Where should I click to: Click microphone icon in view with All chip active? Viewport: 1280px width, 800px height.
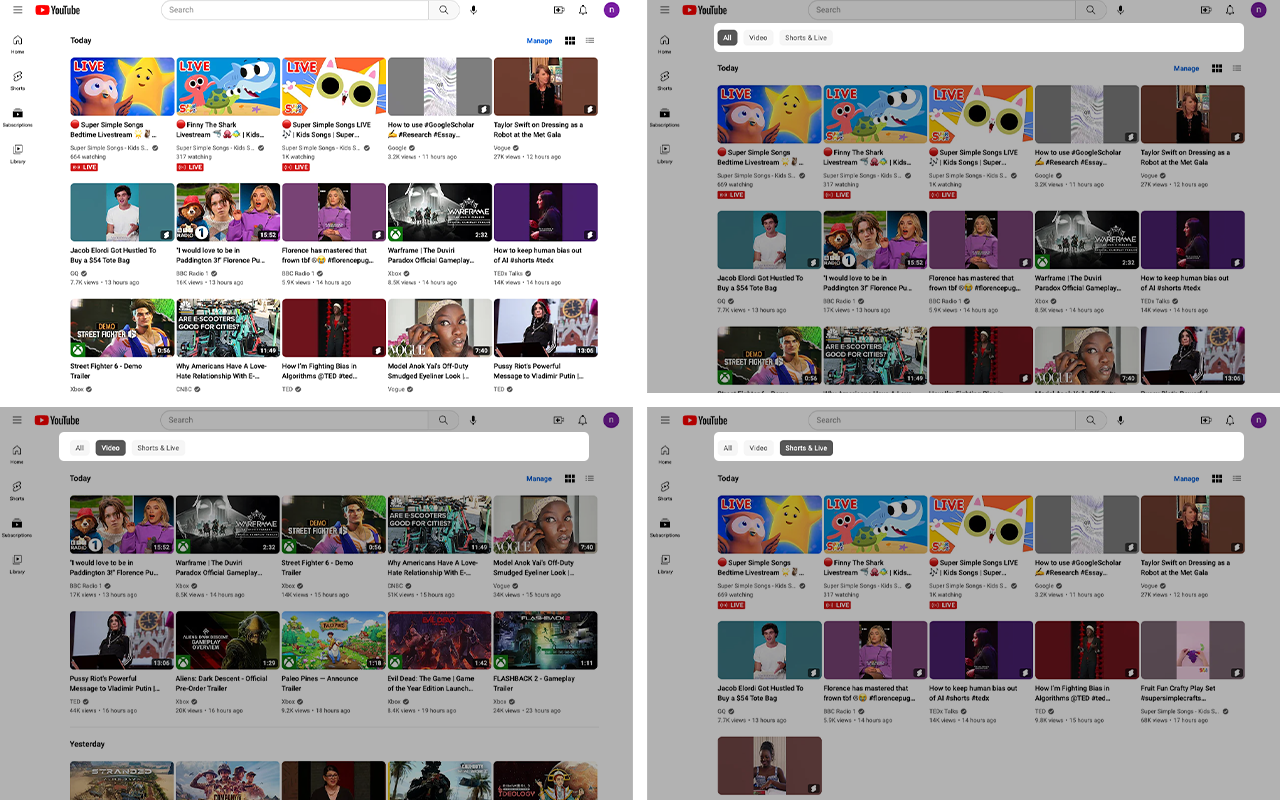click(1121, 10)
